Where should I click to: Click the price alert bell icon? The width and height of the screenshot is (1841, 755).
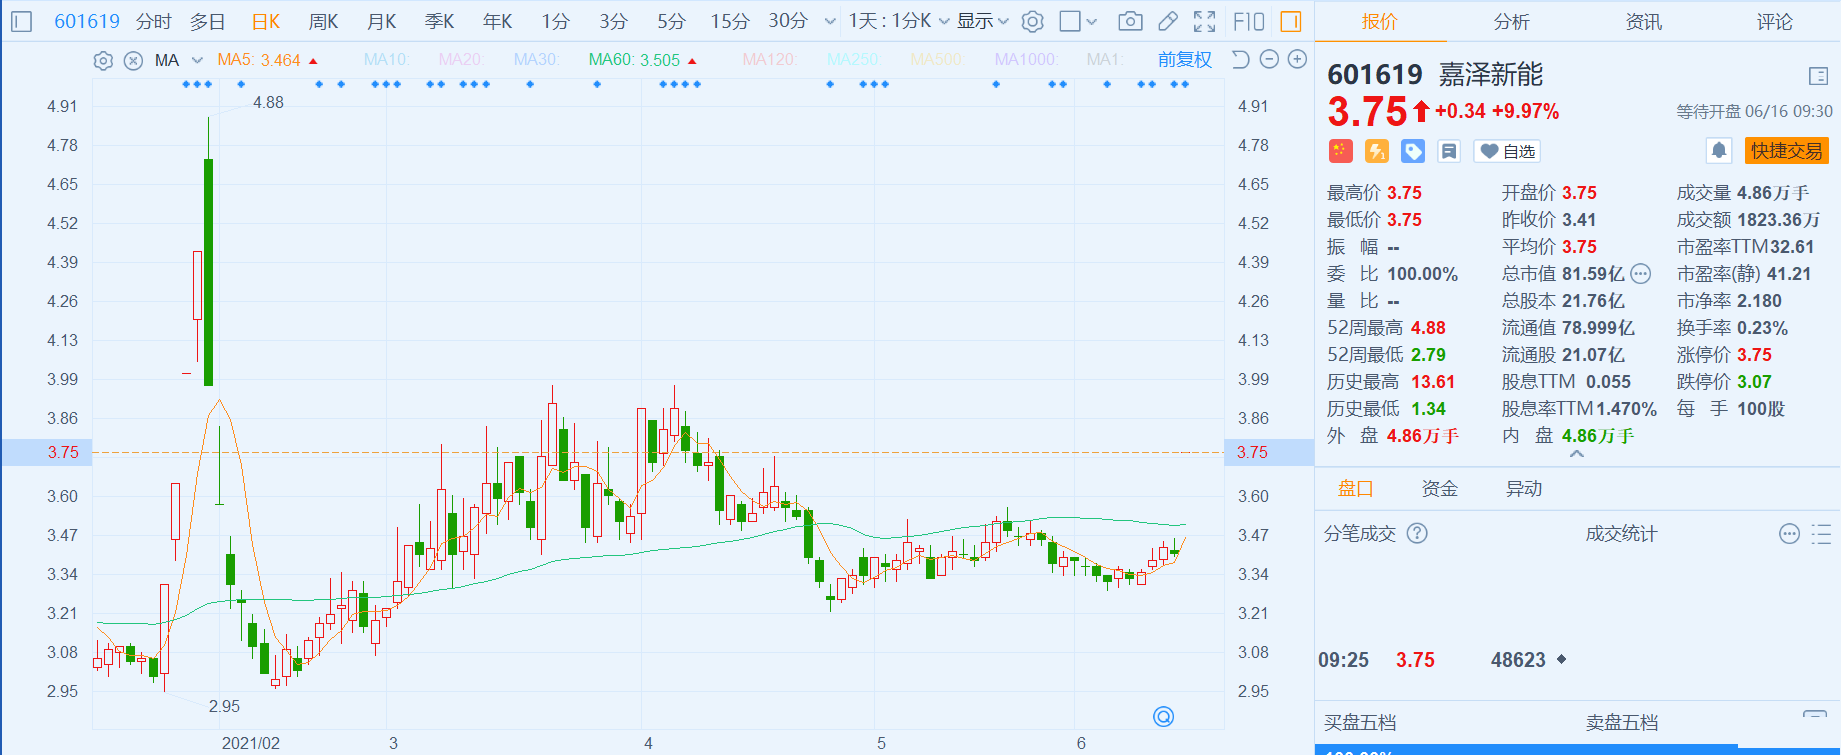pyautogui.click(x=1719, y=151)
